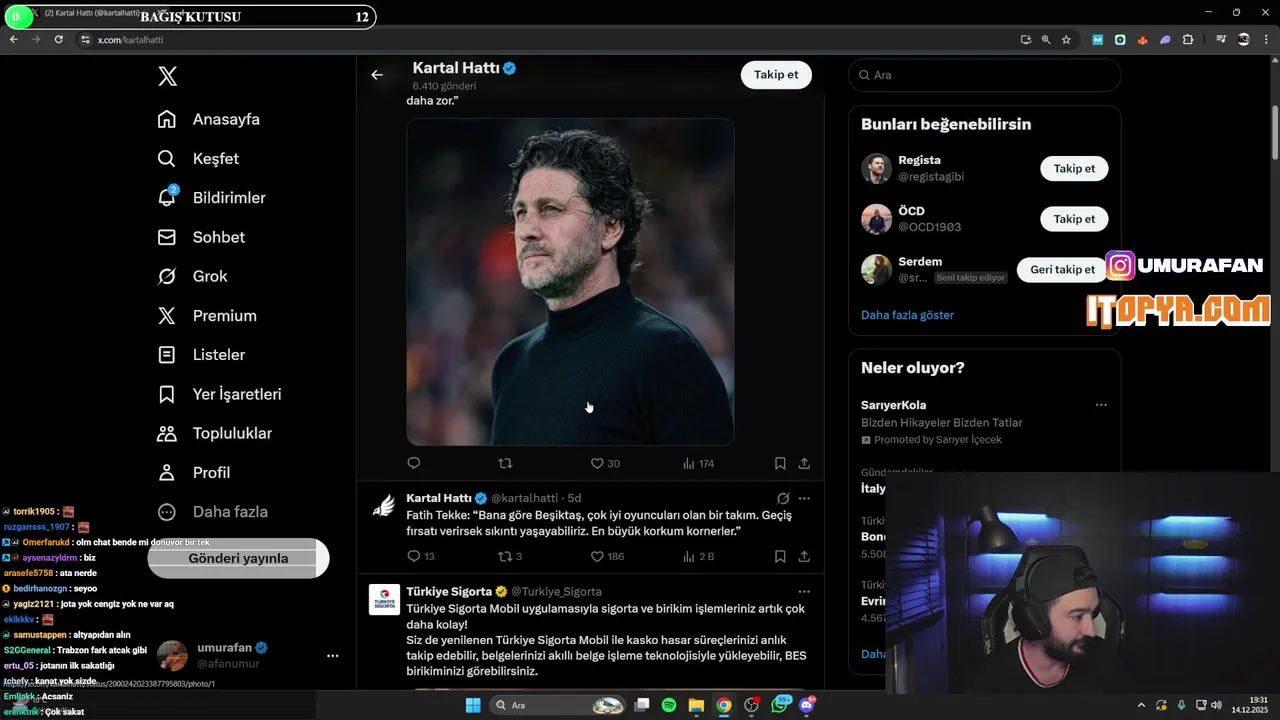Bookmark this page with the star icon
Screen dimensions: 1280x720
pos(1066,40)
